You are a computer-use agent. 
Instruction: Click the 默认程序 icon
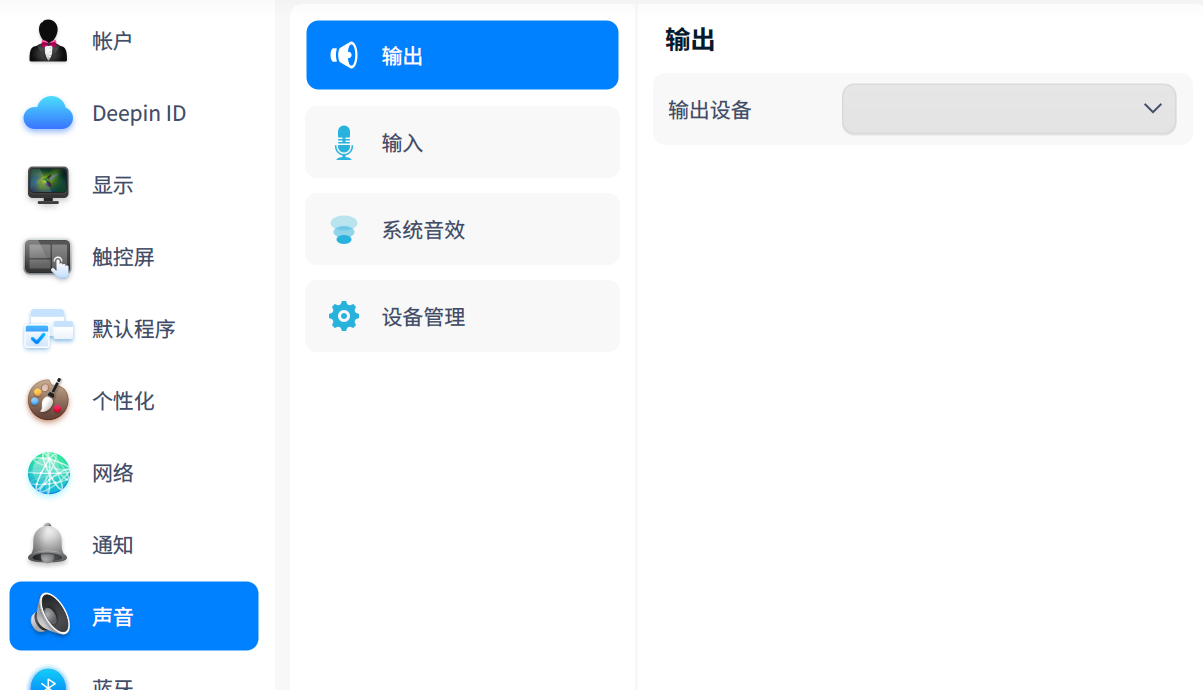[x=48, y=329]
